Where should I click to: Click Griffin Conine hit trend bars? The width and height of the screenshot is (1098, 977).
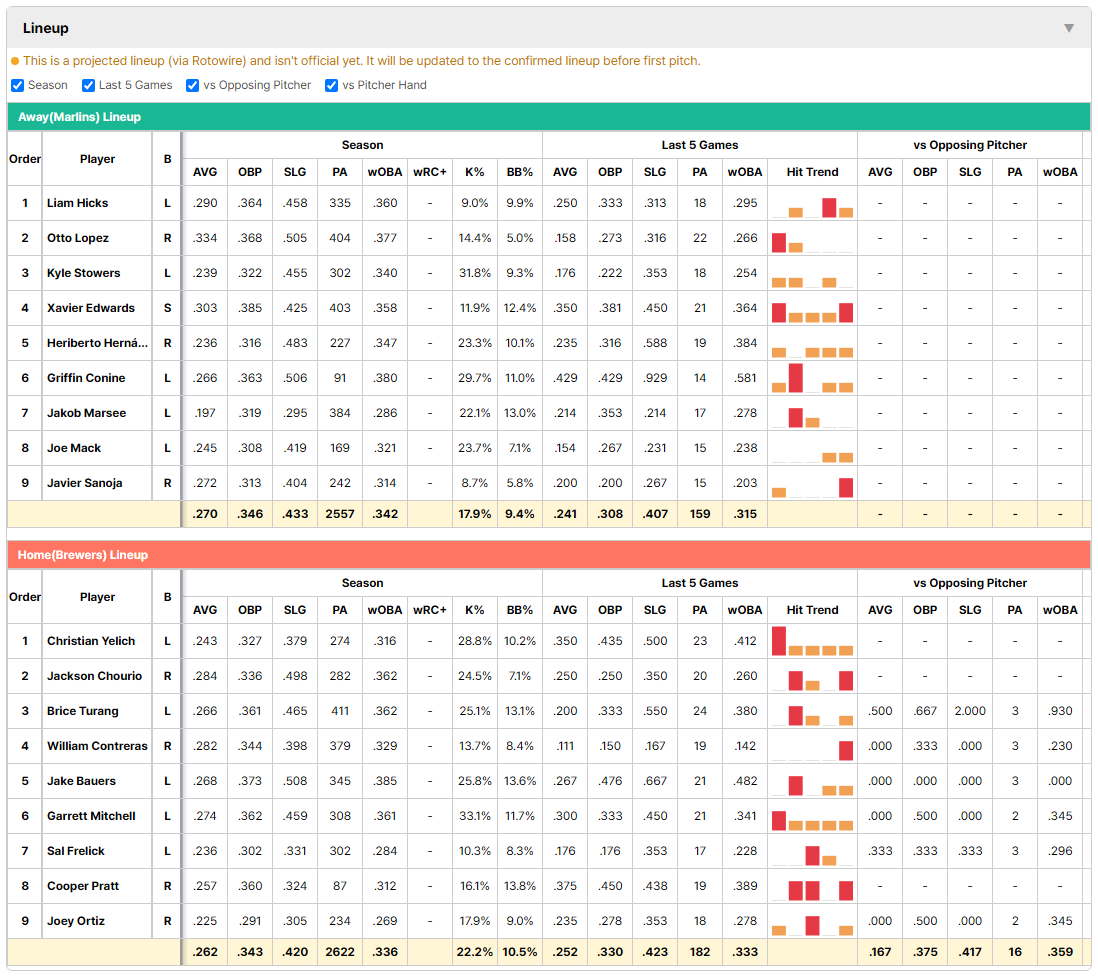pos(812,377)
